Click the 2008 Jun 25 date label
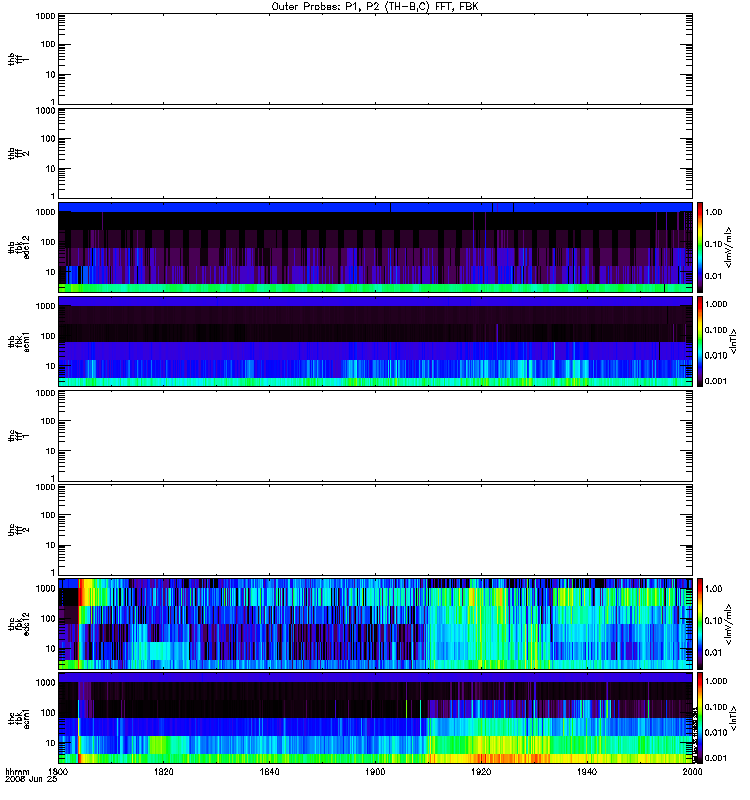Viewport: 750px width, 800px height. click(31, 779)
